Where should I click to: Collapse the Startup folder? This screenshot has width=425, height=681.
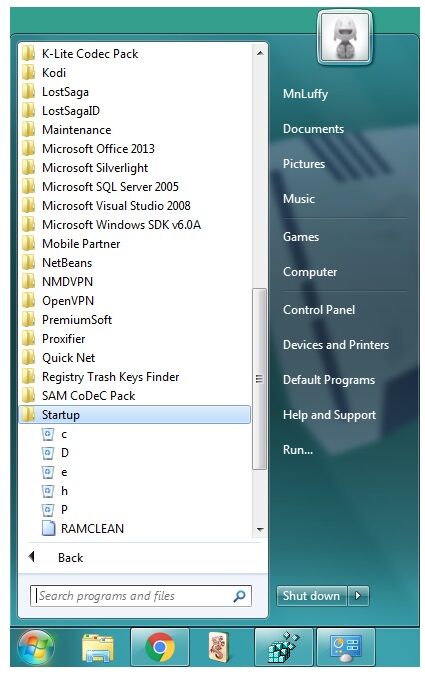tap(135, 415)
